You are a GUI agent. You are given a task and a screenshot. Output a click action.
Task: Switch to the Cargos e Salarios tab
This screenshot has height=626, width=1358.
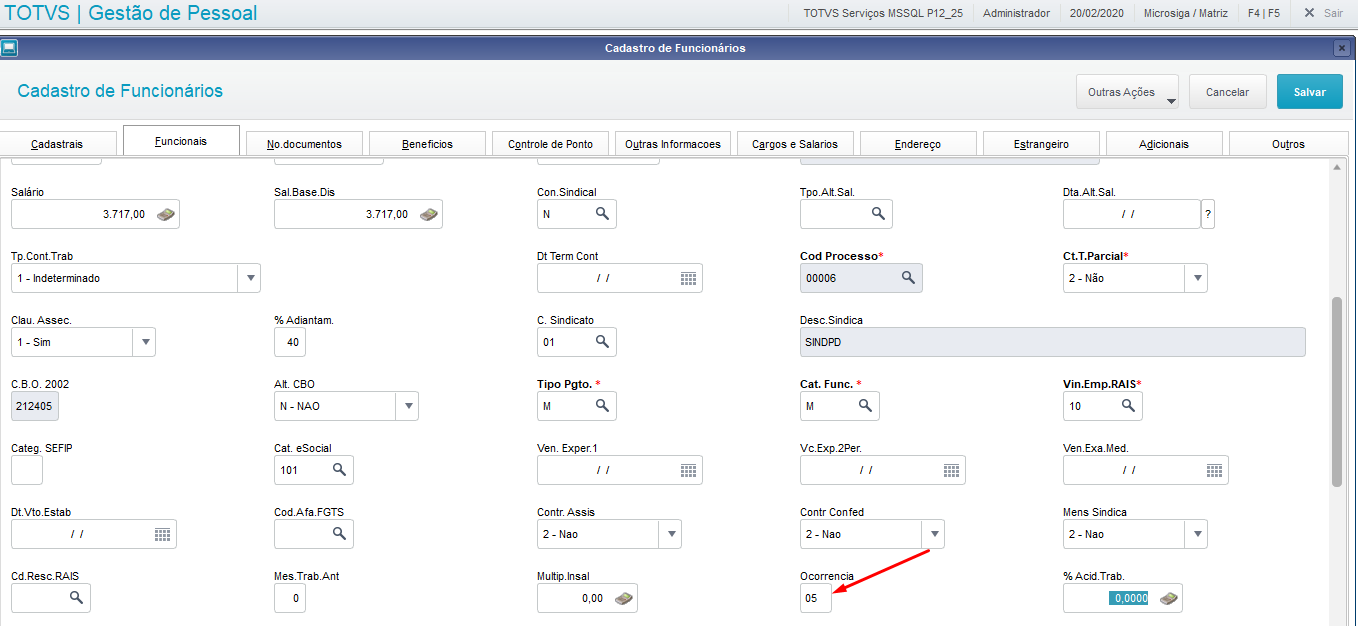tap(795, 144)
